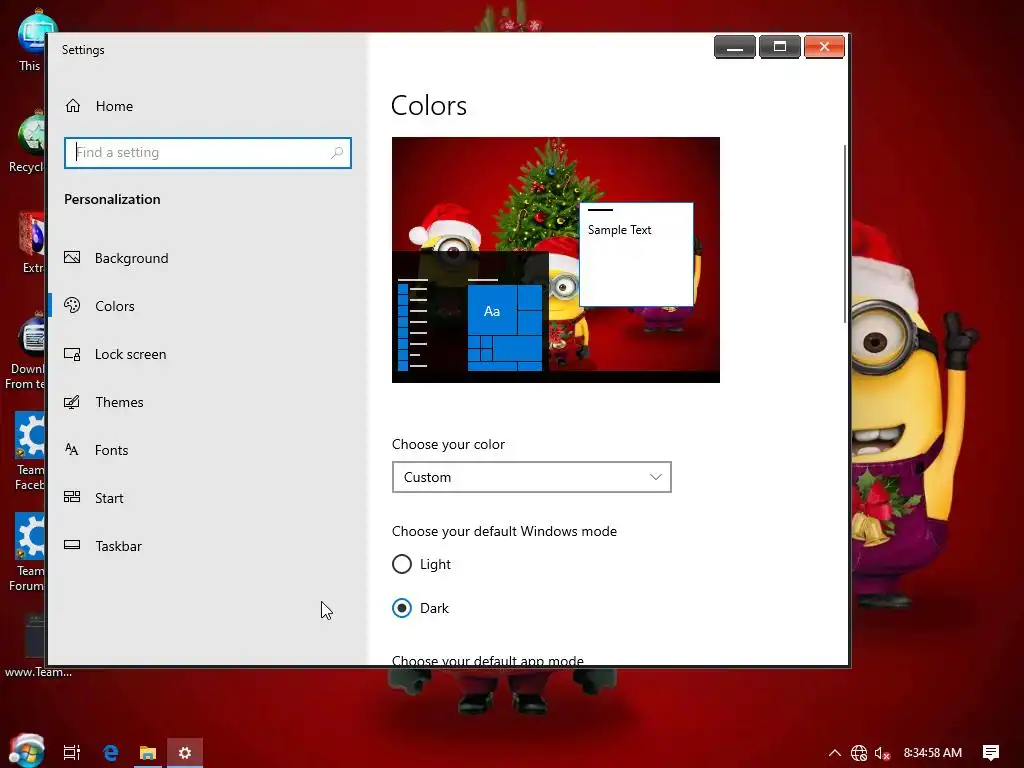This screenshot has width=1024, height=768.
Task: Click the muted speaker tray icon
Action: coord(882,753)
